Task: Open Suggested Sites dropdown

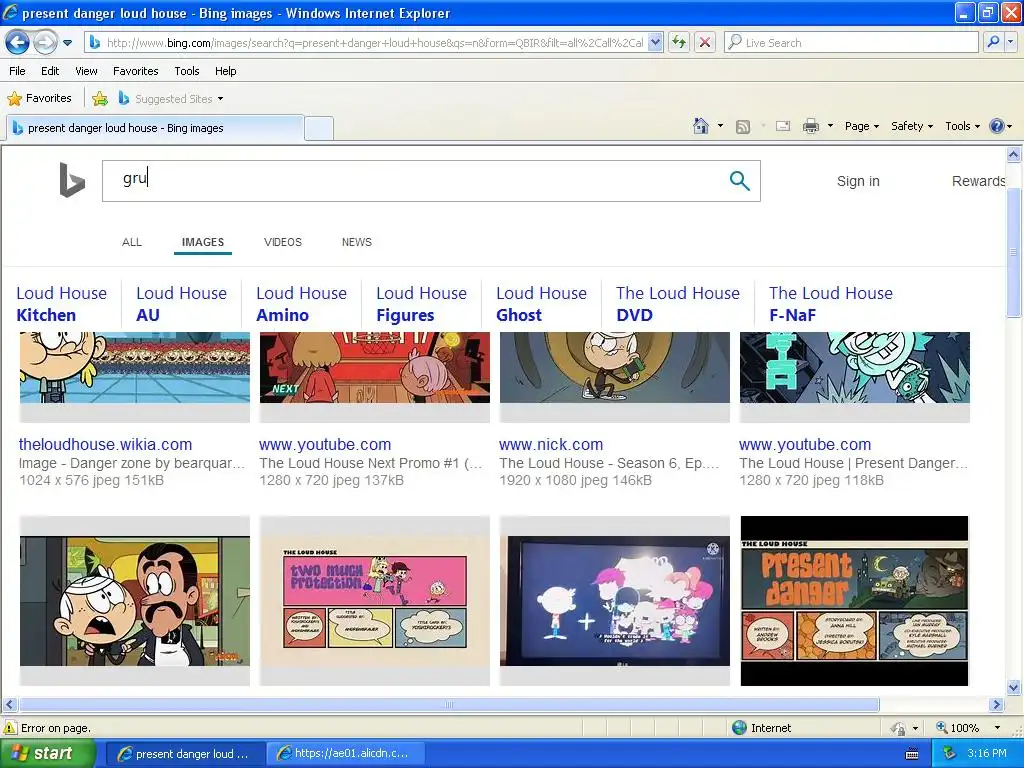Action: pyautogui.click(x=171, y=99)
